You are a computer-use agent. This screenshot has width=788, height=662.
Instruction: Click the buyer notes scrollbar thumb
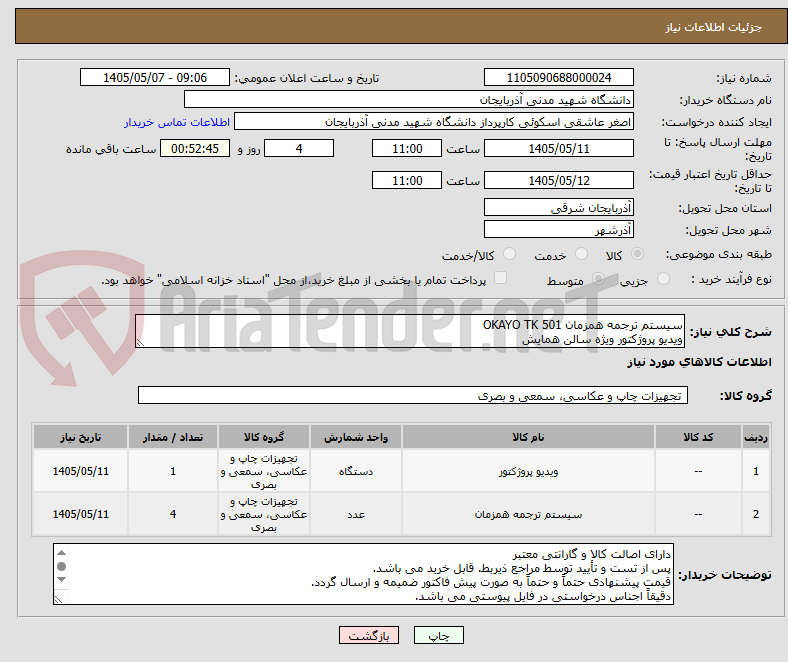(61, 566)
